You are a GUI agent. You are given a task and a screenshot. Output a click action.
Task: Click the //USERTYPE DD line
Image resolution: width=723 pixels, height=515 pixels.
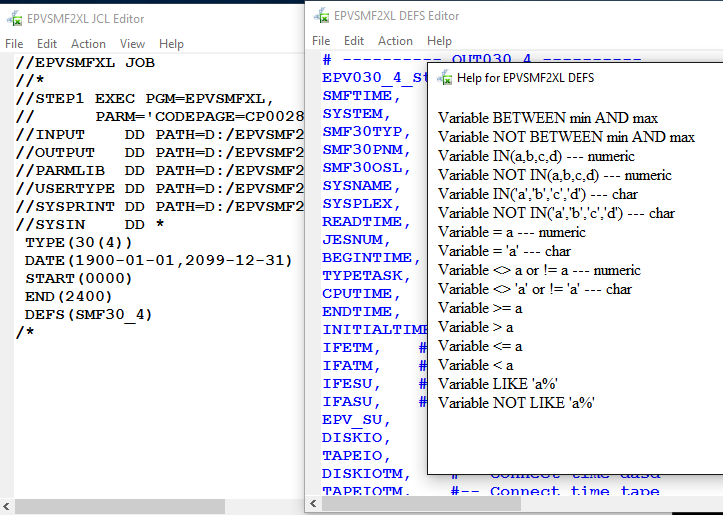pyautogui.click(x=160, y=189)
